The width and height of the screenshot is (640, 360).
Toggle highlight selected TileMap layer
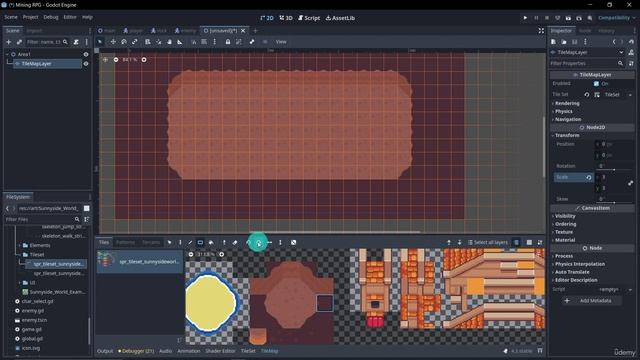516,242
